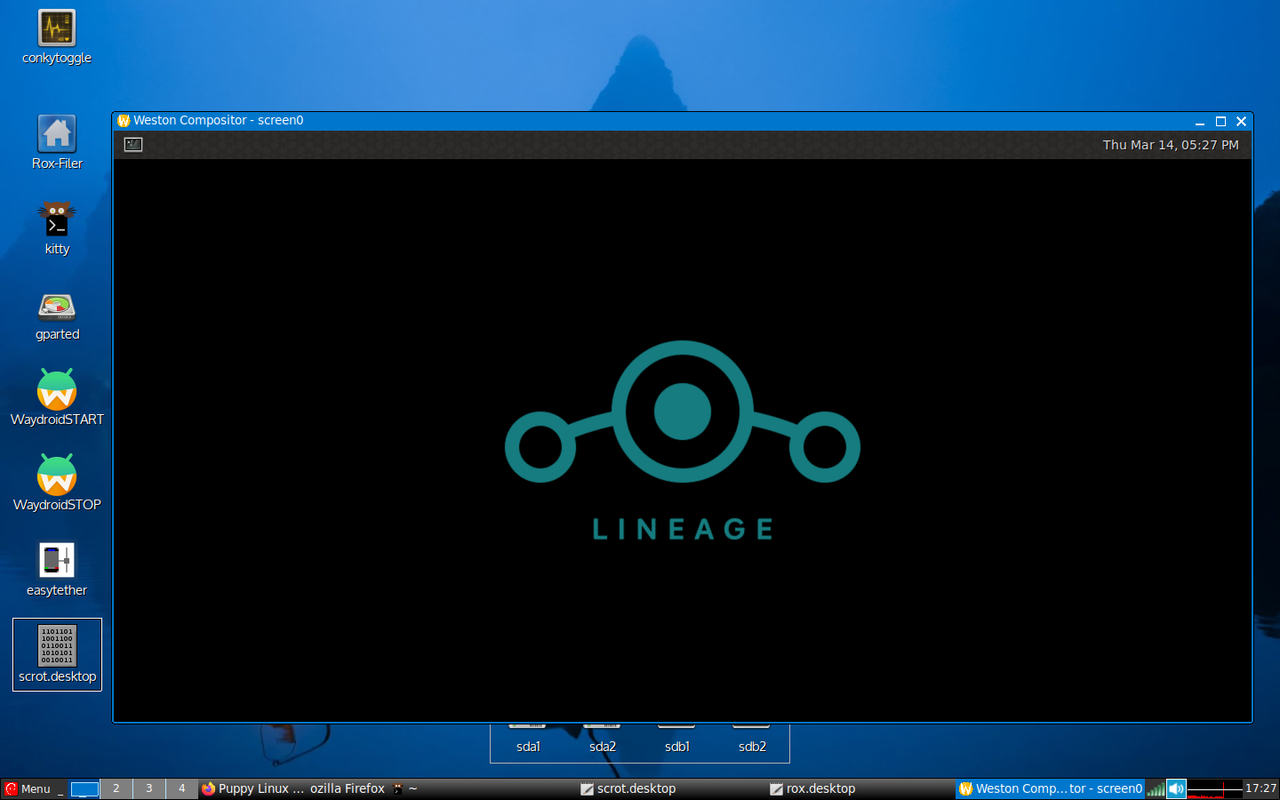
Task: Select the rox.desktop taskbar entry
Action: 860,789
